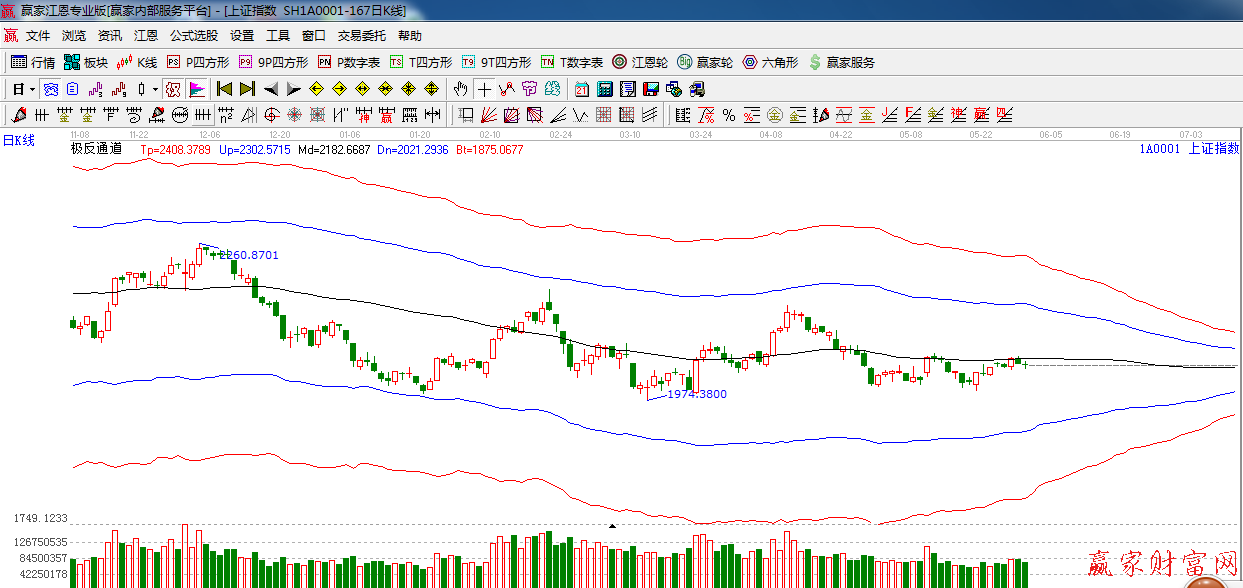This screenshot has height=588, width=1243.
Task: Click the 赢家服务 button
Action: click(x=841, y=62)
